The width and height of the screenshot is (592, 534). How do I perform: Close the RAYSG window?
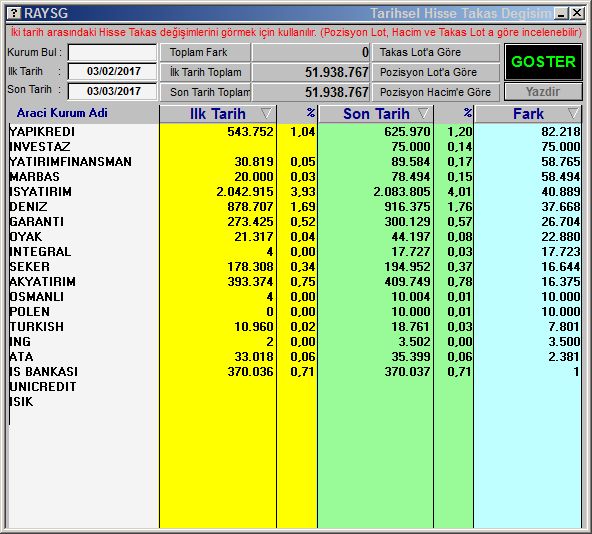point(577,14)
